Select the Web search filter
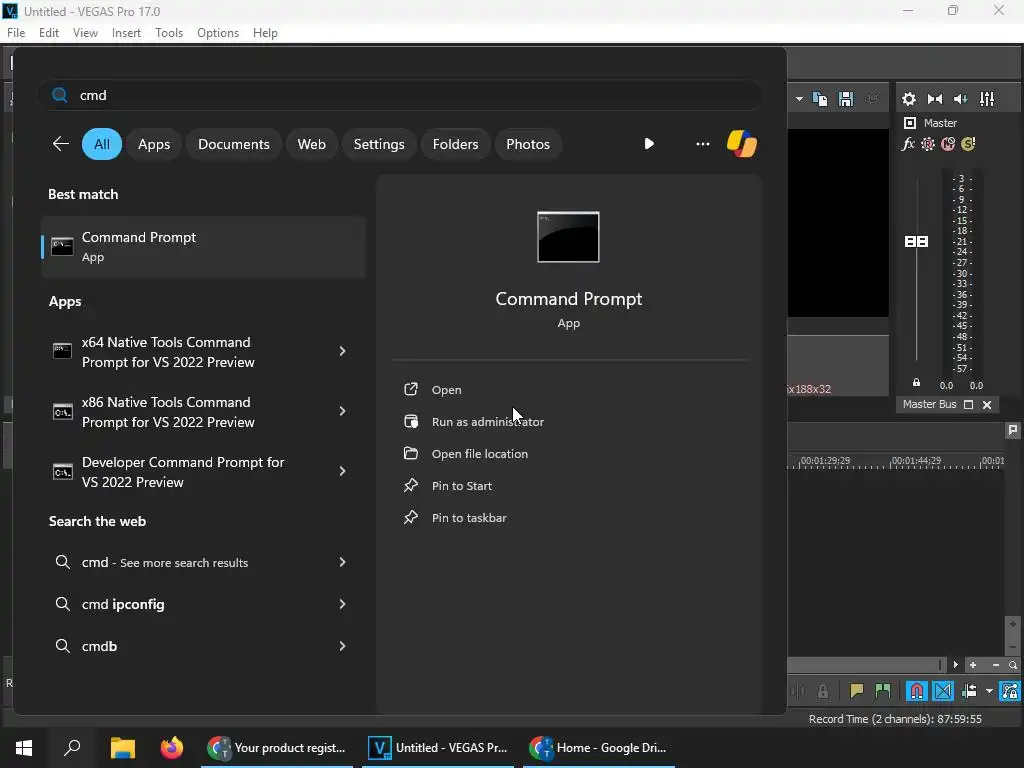The image size is (1024, 768). [x=312, y=144]
